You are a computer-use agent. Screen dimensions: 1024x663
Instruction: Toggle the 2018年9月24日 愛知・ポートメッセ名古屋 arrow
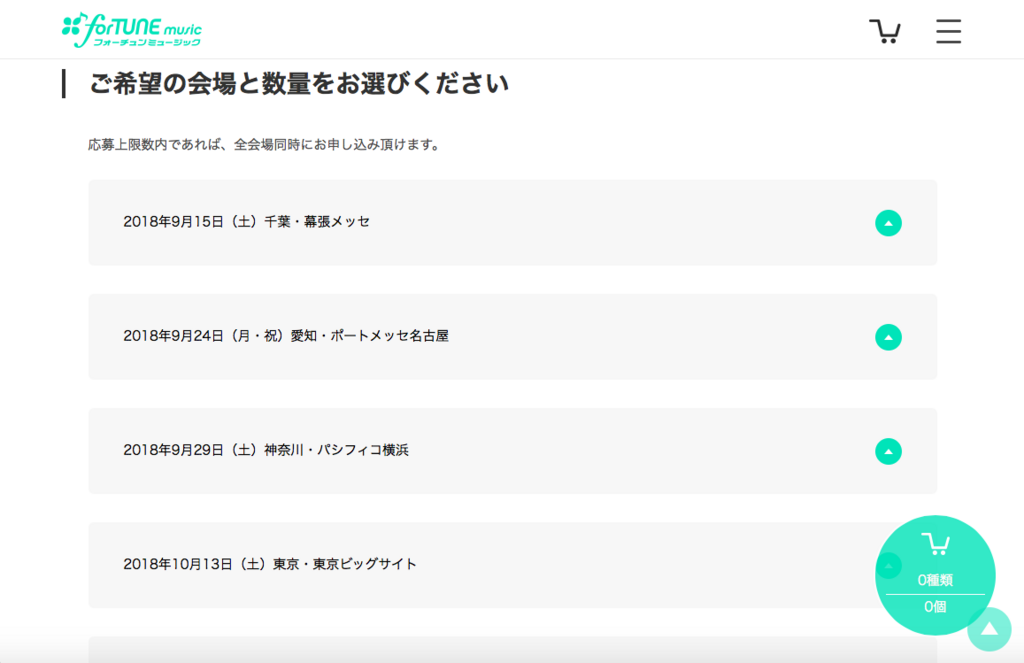coord(888,337)
